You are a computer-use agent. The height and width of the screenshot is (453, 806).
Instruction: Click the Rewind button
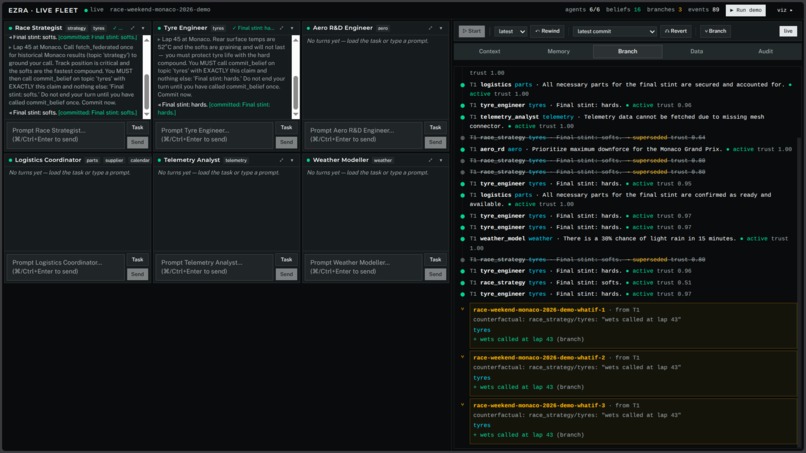tap(547, 31)
